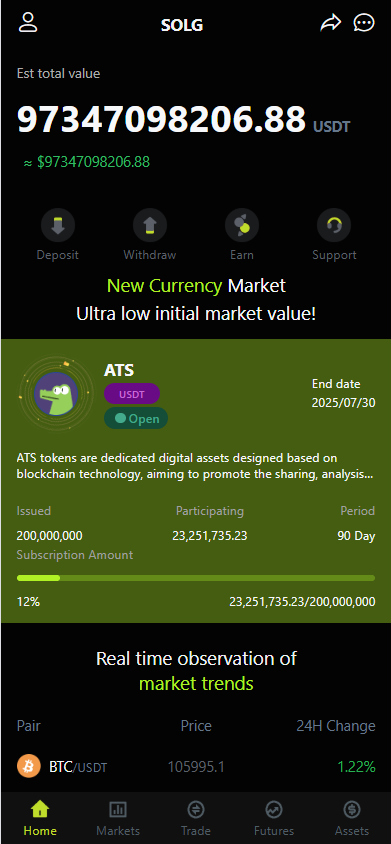Tap the Withdraw icon
This screenshot has width=391, height=844.
pos(150,225)
